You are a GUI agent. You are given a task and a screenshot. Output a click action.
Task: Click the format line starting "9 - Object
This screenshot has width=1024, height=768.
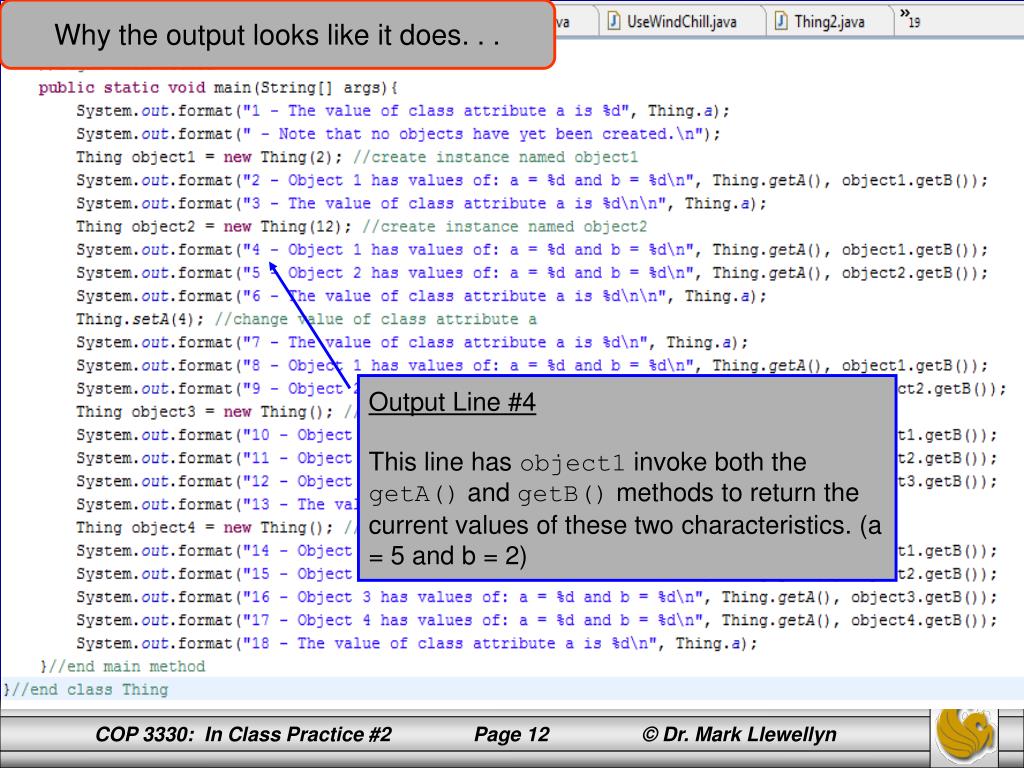click(x=216, y=389)
